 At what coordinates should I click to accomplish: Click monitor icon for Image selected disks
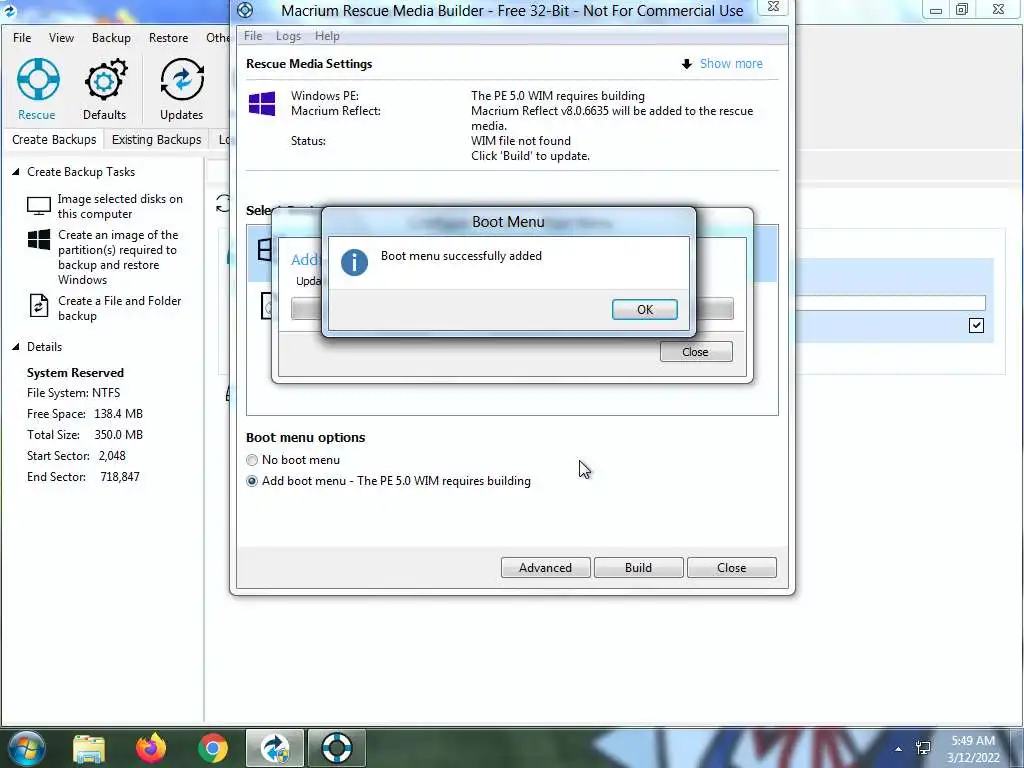pyautogui.click(x=39, y=206)
